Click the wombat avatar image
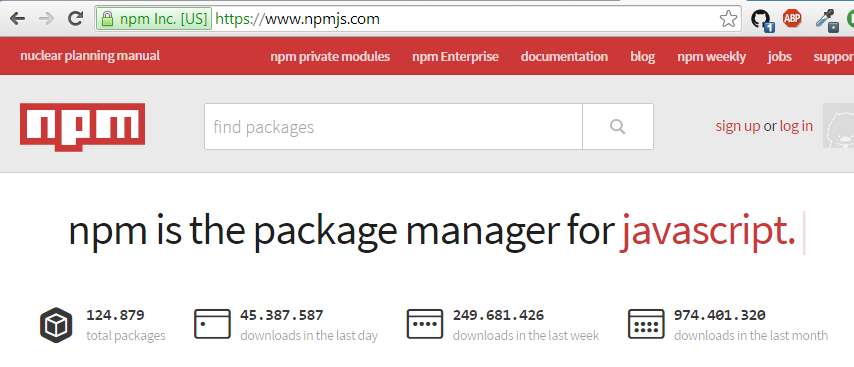This screenshot has height=367, width=854. pyautogui.click(x=839, y=126)
